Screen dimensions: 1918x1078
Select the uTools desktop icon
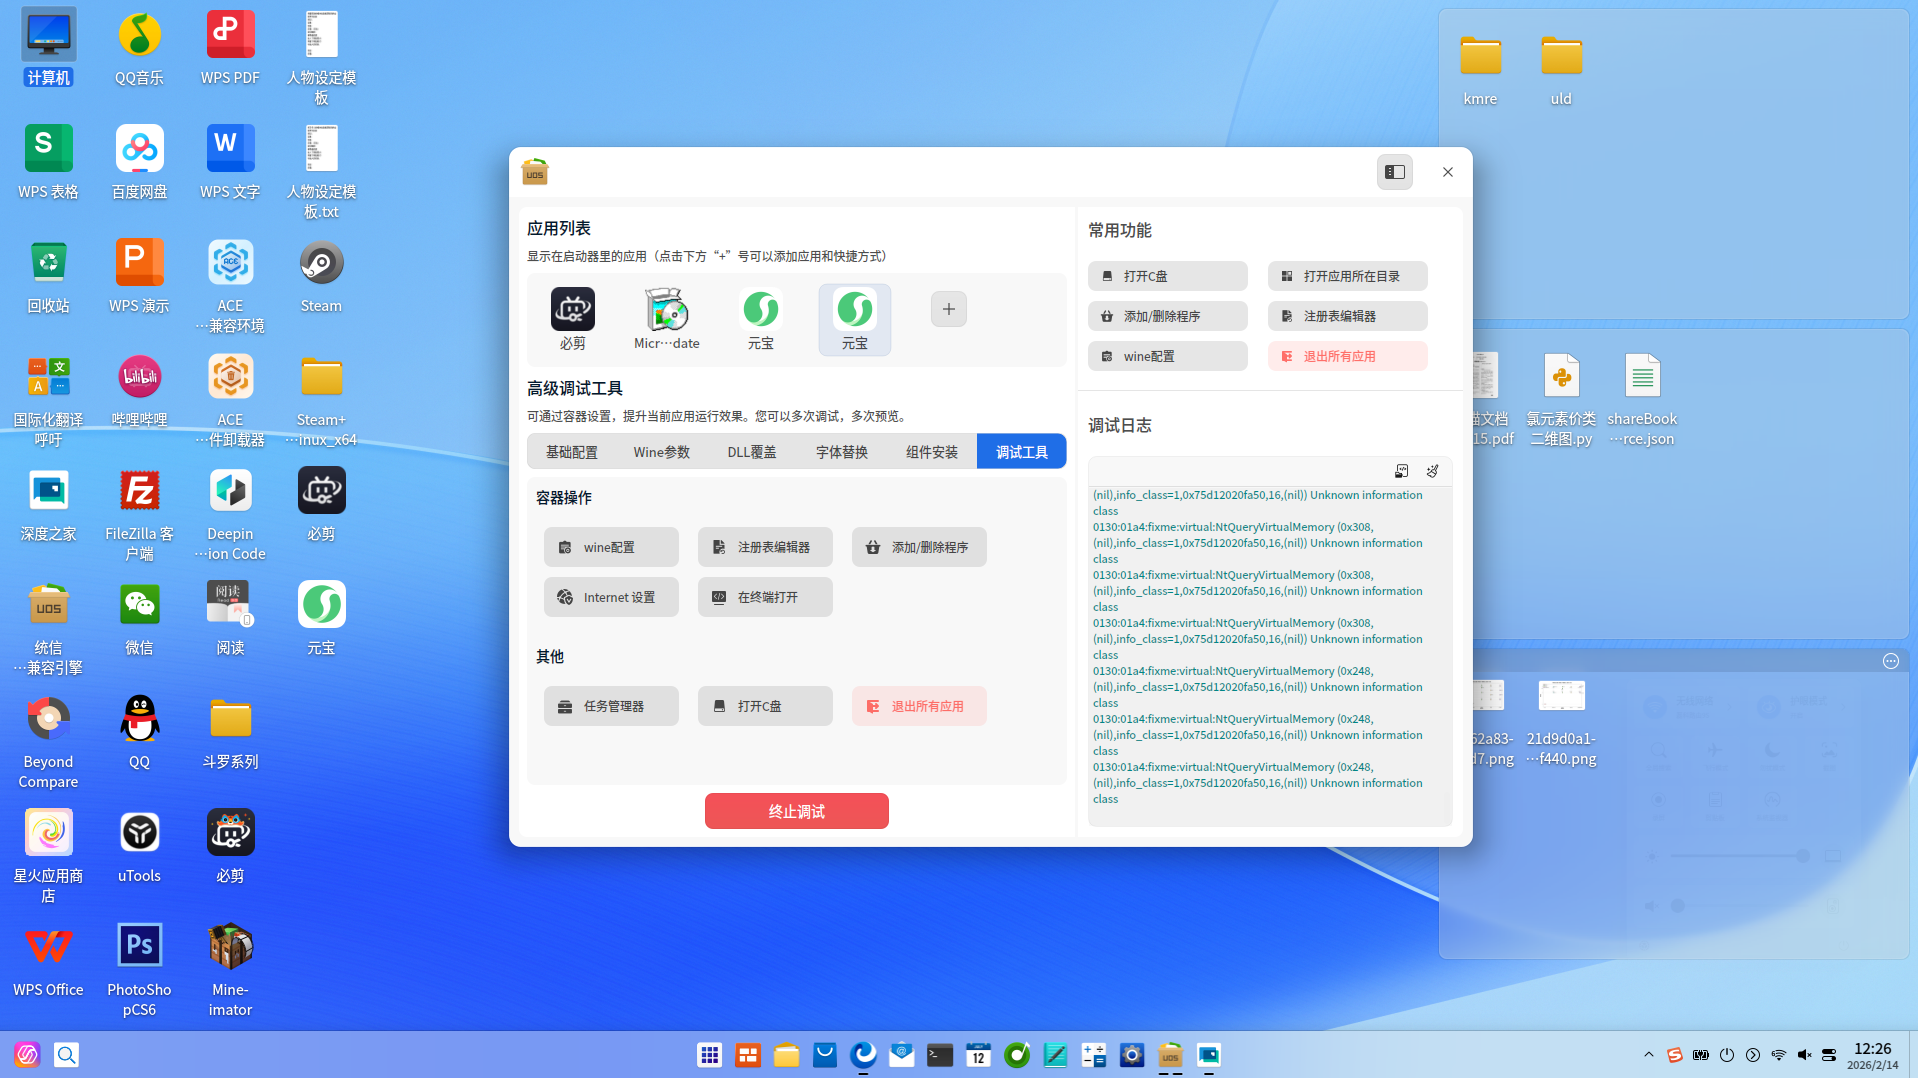click(x=140, y=846)
